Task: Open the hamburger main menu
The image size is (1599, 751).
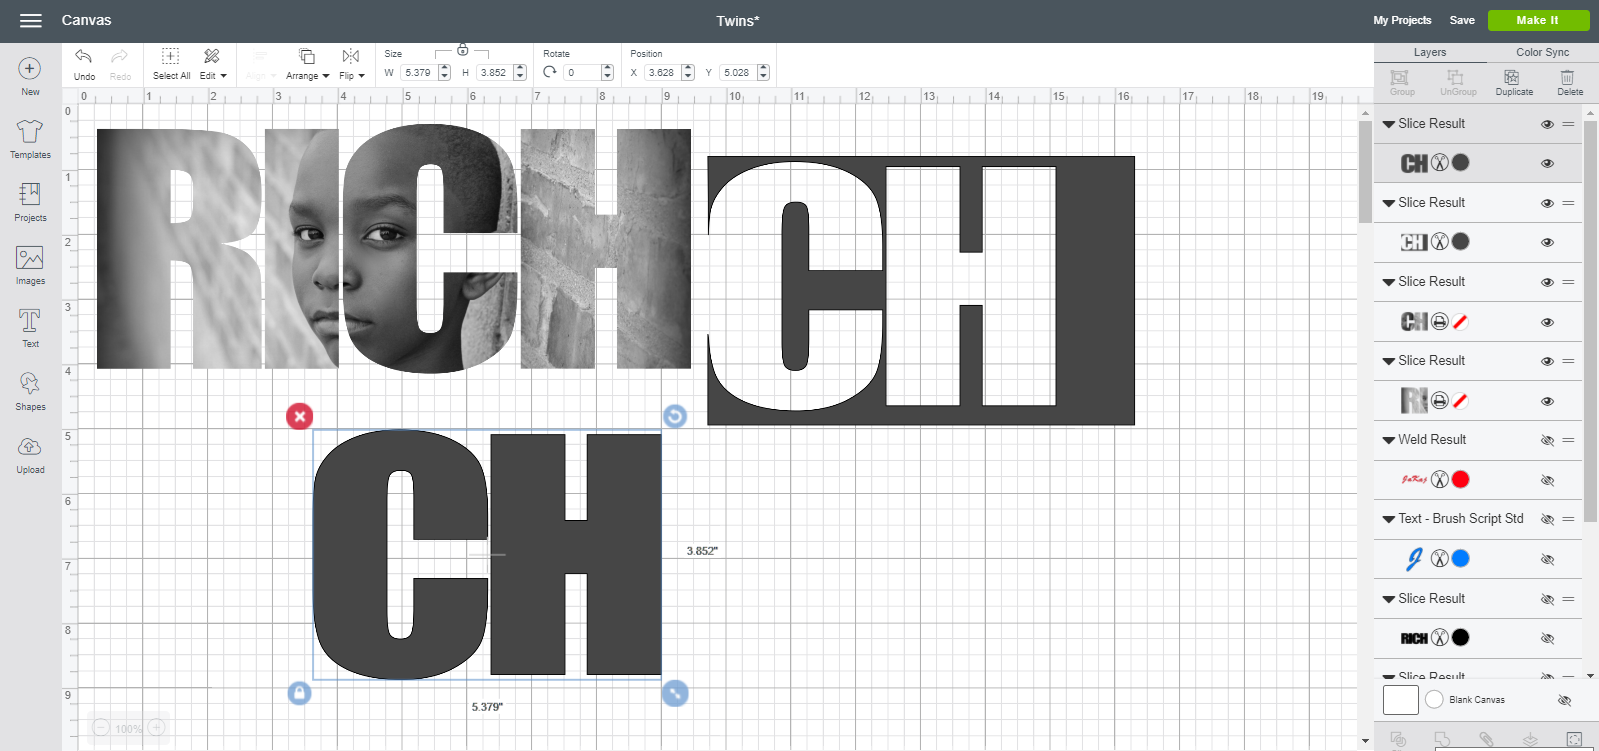Action: click(x=31, y=20)
